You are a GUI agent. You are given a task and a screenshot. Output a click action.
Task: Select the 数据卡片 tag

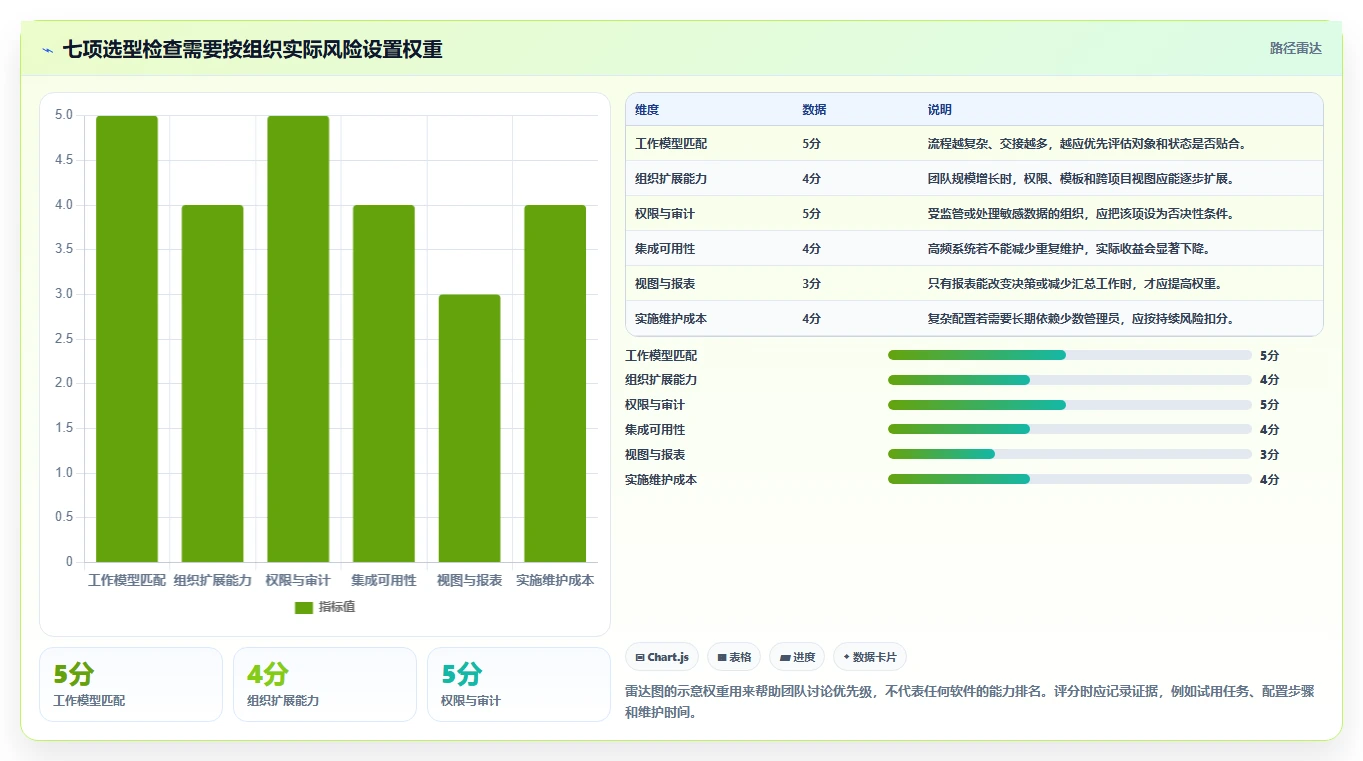[x=870, y=657]
